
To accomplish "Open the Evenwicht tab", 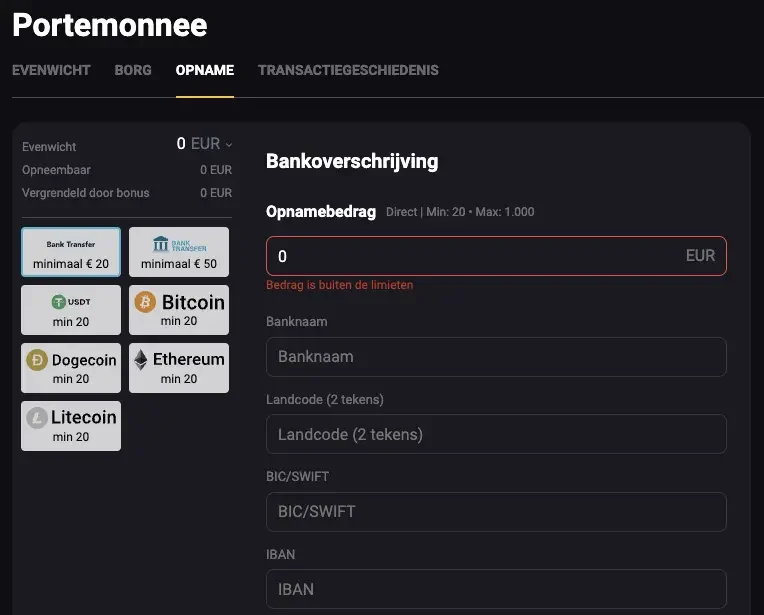I will (51, 70).
